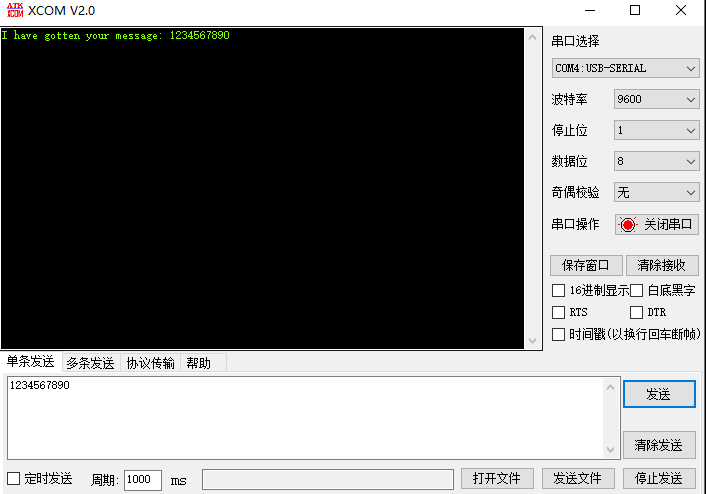Viewport: 706px width, 494px height.
Task: Open the 协议传输 tab
Action: [150, 363]
